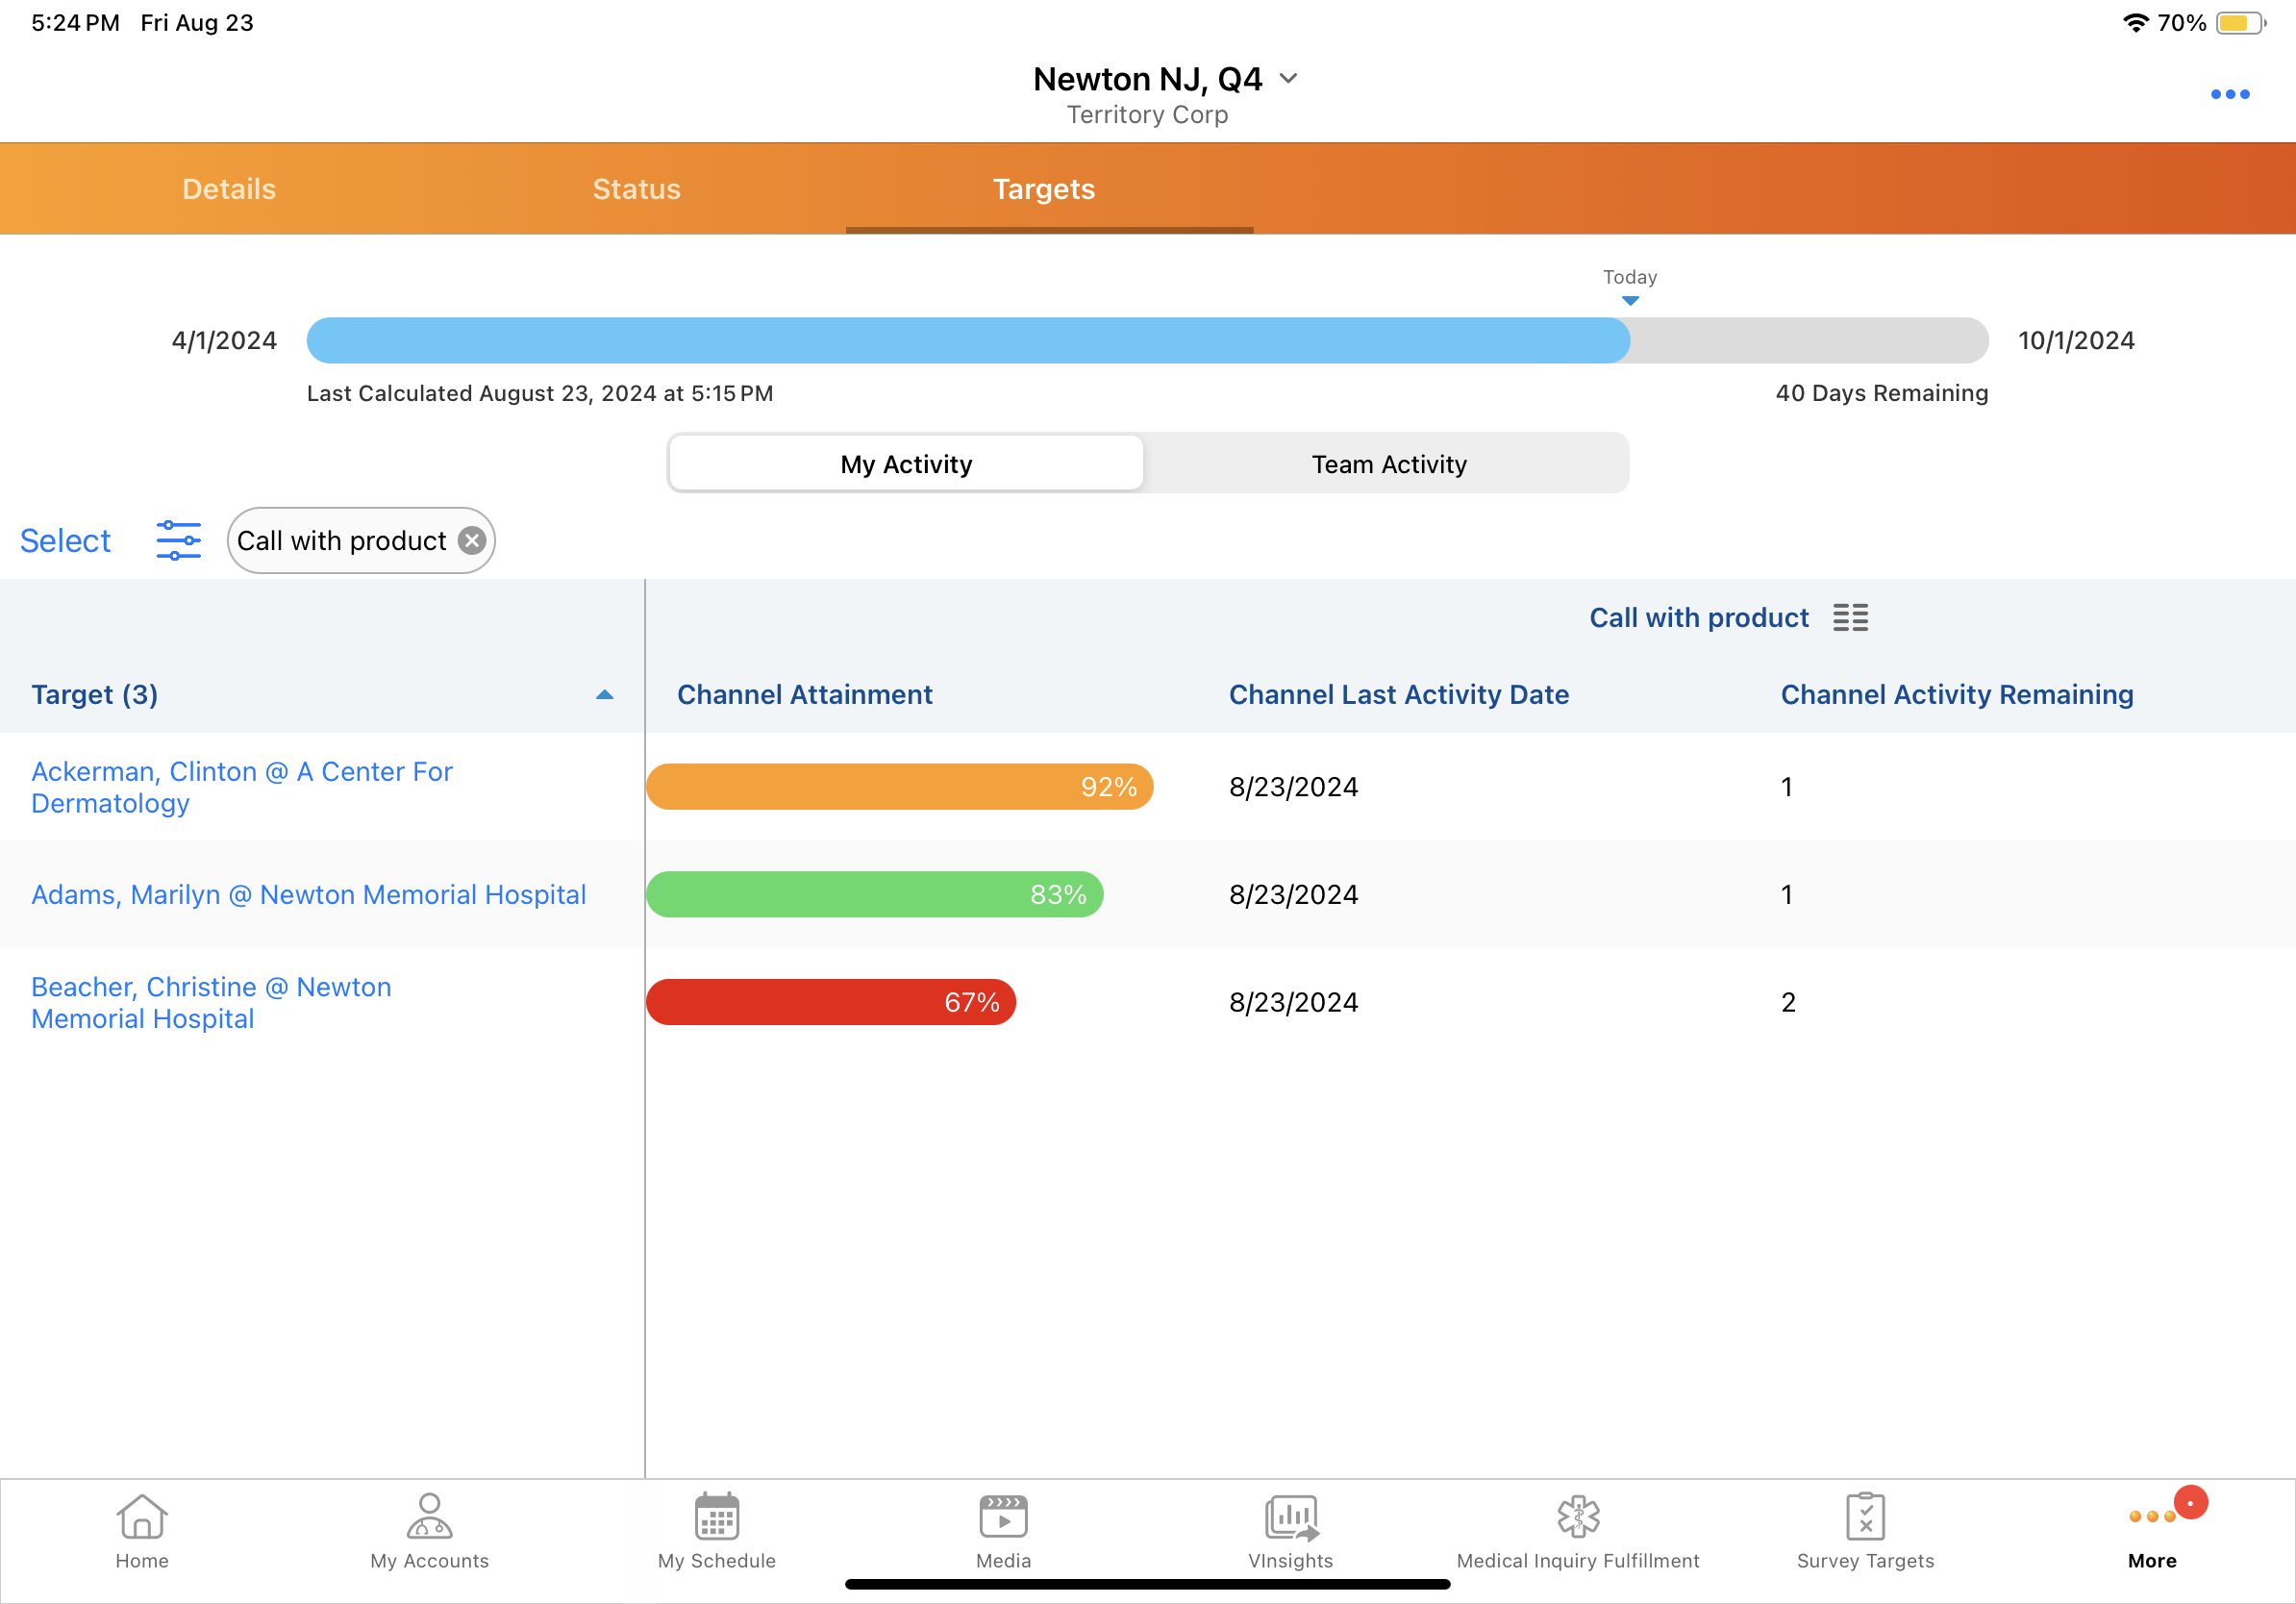Switch to the My Activity segment
Image resolution: width=2296 pixels, height=1604 pixels.
[x=906, y=464]
